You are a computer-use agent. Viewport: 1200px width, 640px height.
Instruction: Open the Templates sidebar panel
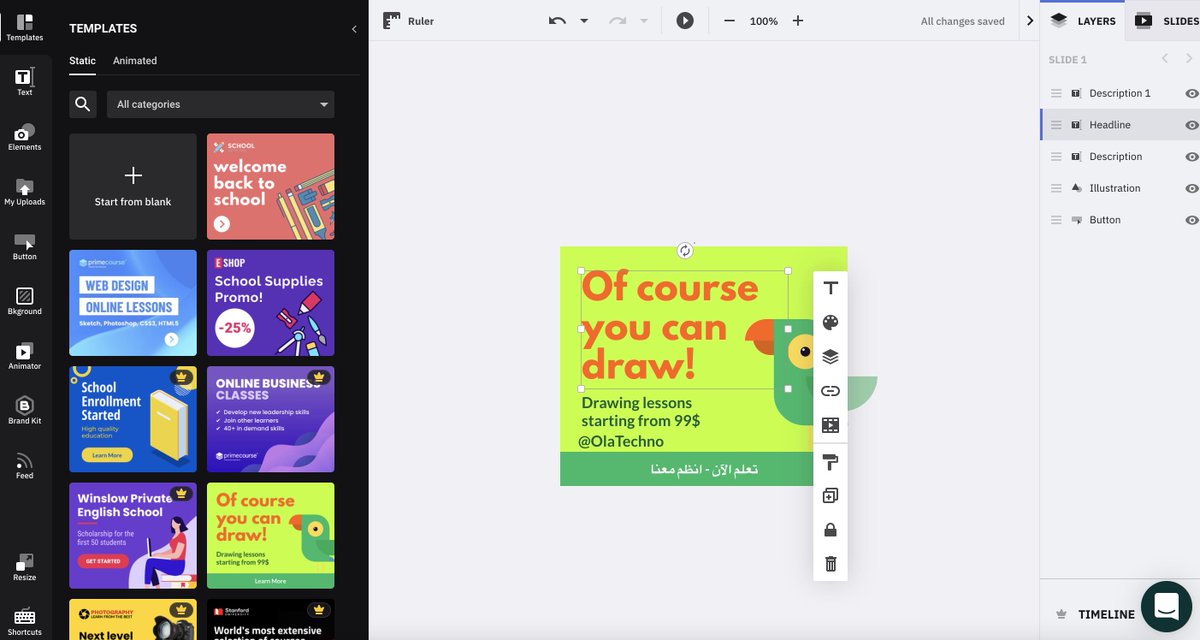(24, 27)
